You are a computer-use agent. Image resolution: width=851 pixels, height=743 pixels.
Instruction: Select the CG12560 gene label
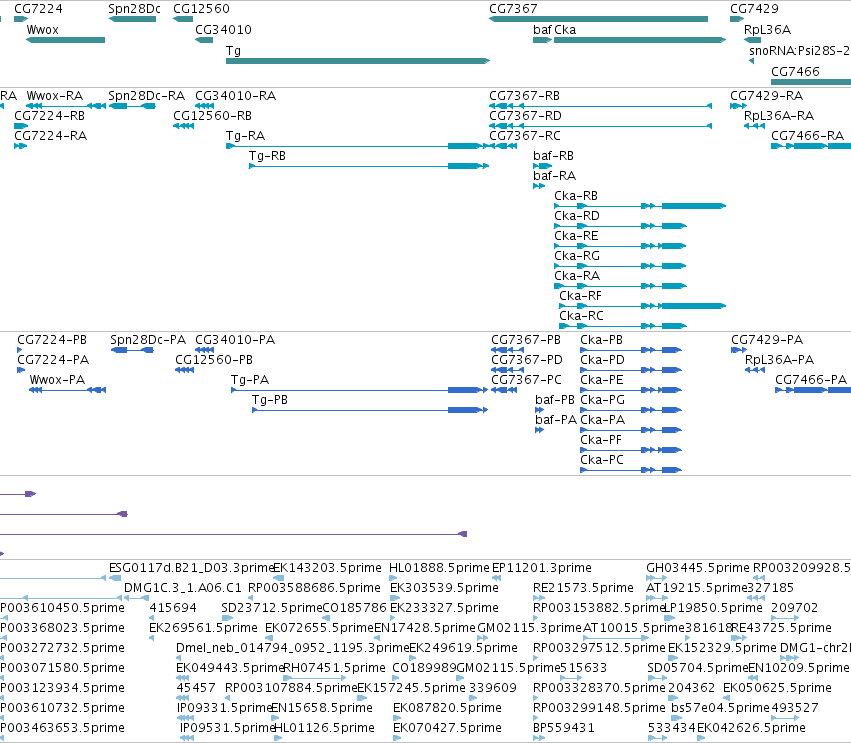[201, 9]
